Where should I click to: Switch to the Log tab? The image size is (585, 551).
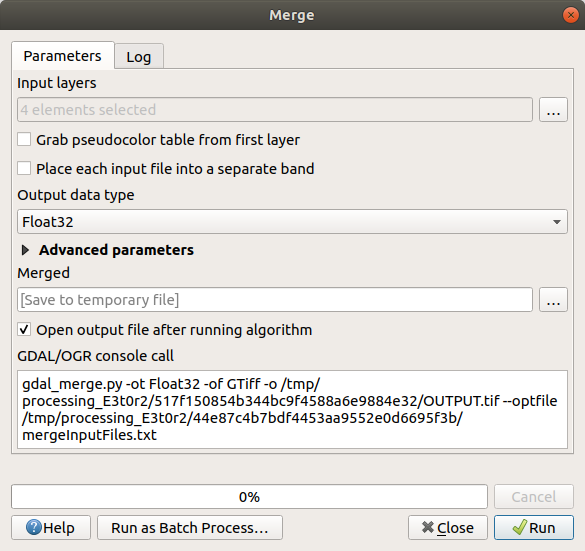pos(139,57)
